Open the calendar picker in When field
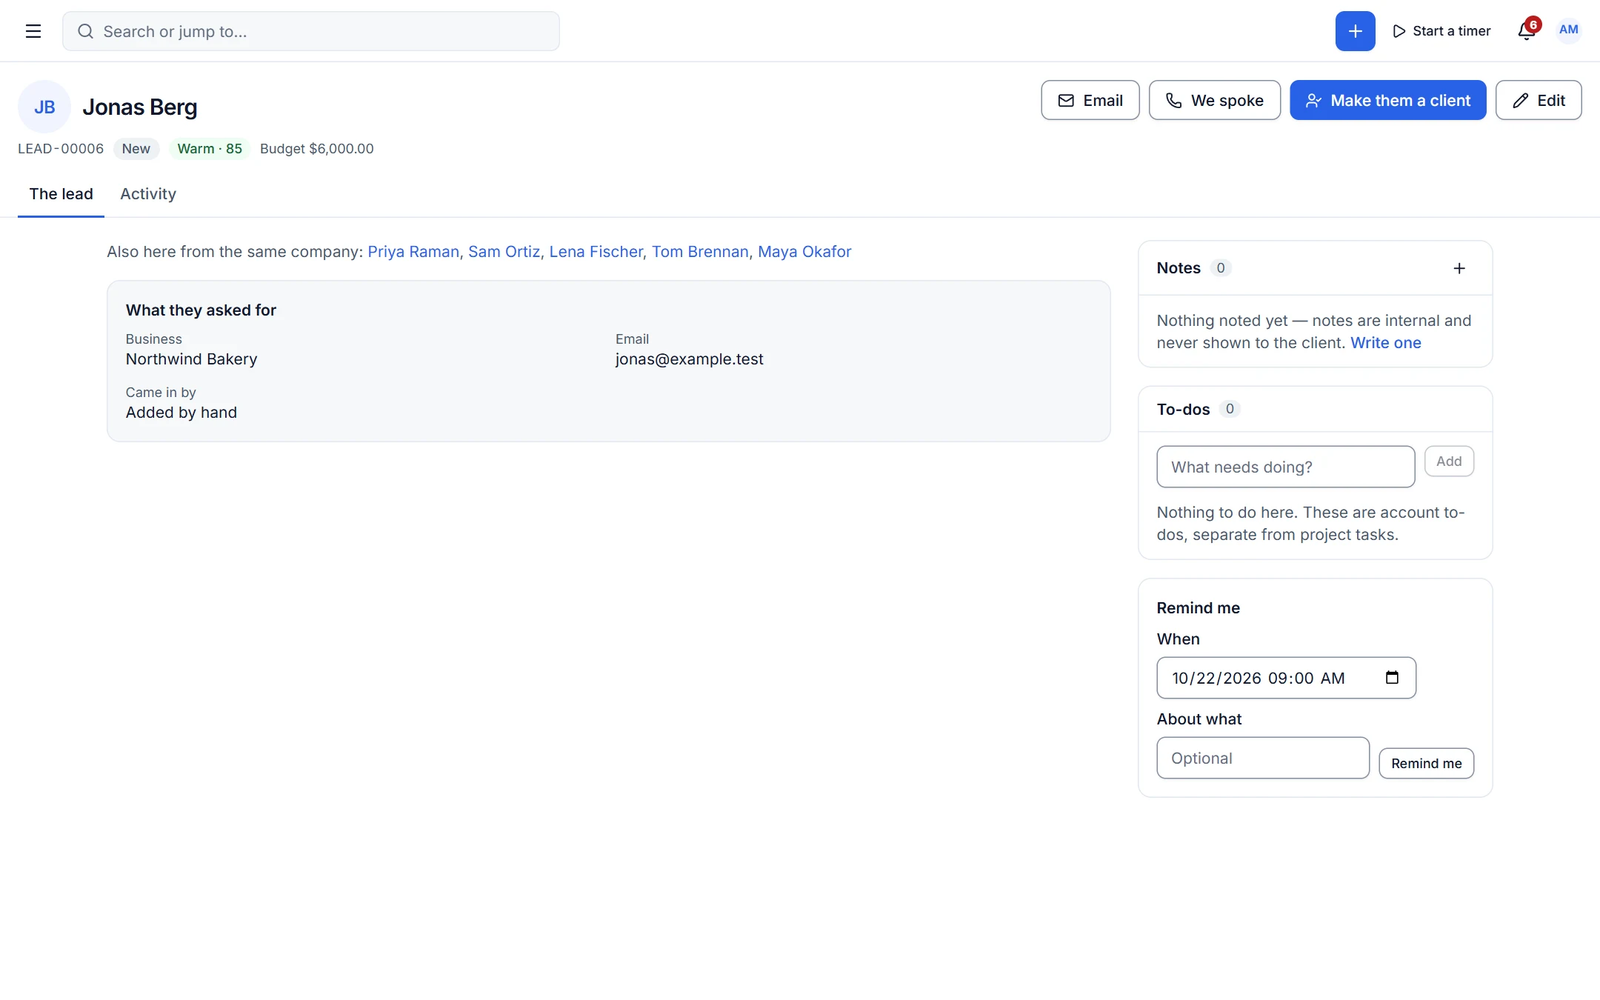Screen dimensions: 1600x1000 [1392, 678]
